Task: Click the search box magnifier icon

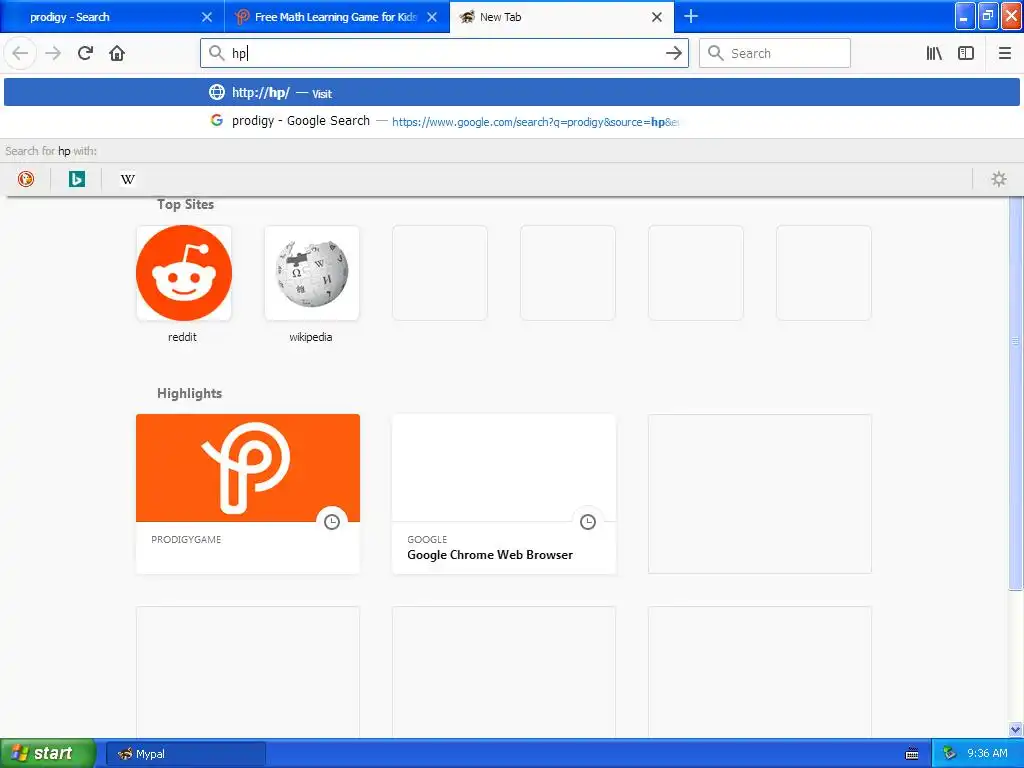Action: click(716, 53)
